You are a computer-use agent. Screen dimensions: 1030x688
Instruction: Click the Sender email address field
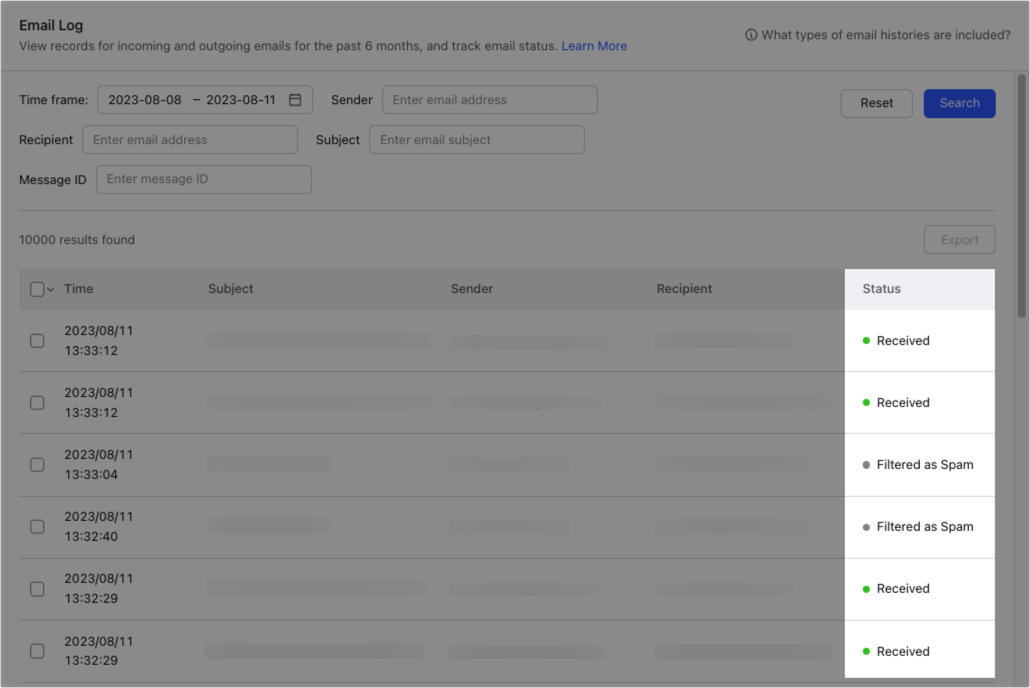(x=489, y=99)
